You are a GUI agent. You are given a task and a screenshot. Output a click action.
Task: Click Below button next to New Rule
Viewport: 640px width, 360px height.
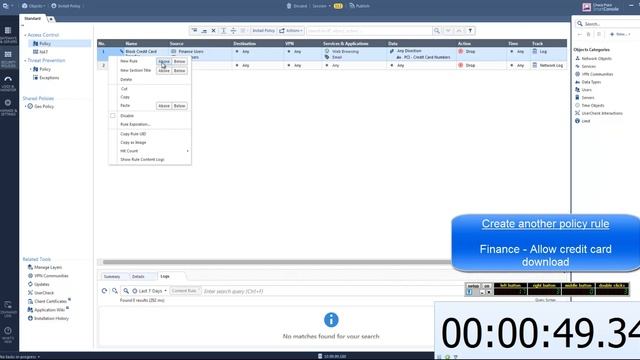pos(180,61)
